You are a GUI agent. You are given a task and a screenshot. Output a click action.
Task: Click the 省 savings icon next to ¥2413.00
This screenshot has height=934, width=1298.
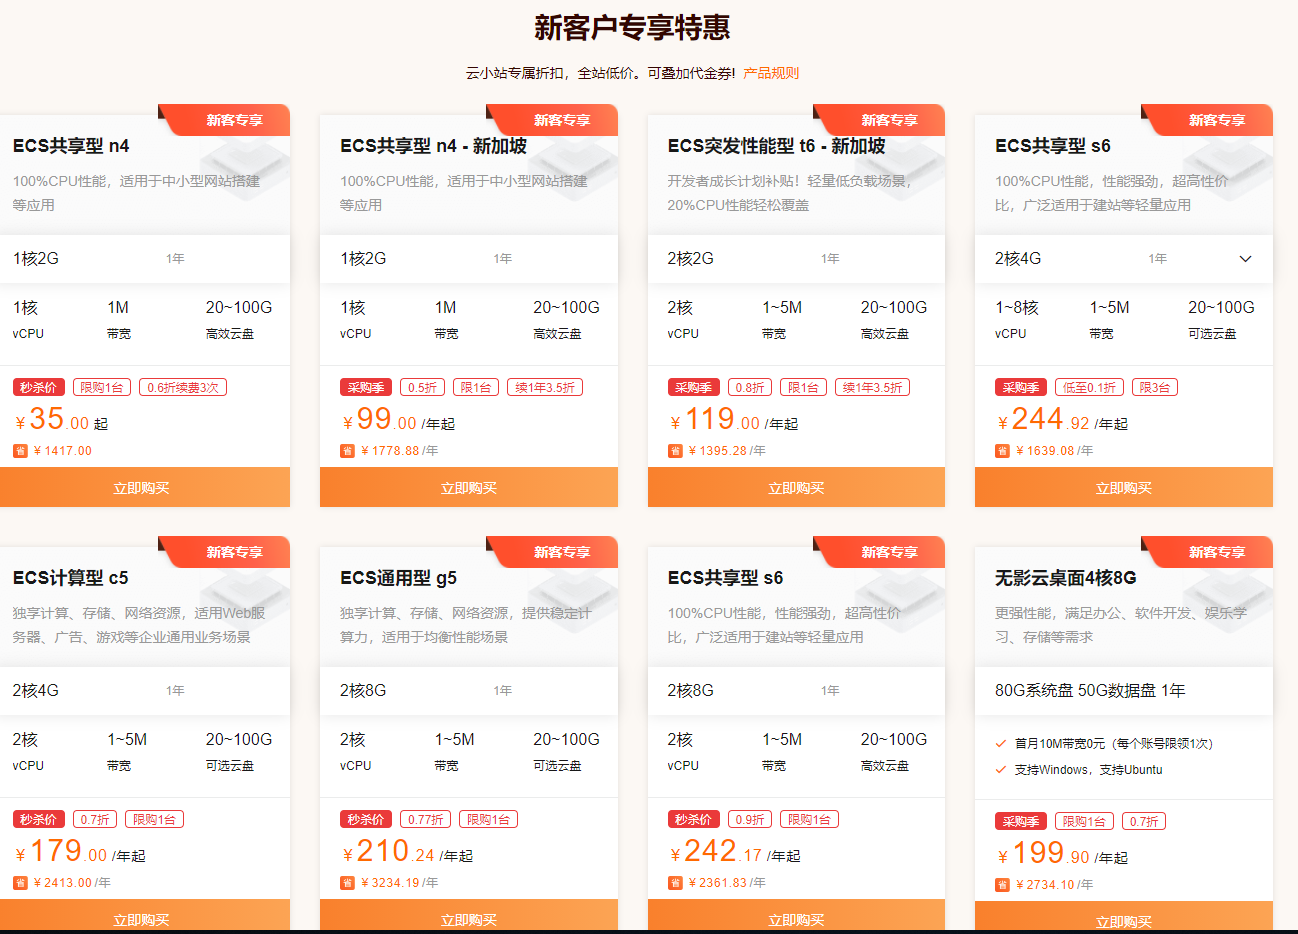pyautogui.click(x=20, y=883)
